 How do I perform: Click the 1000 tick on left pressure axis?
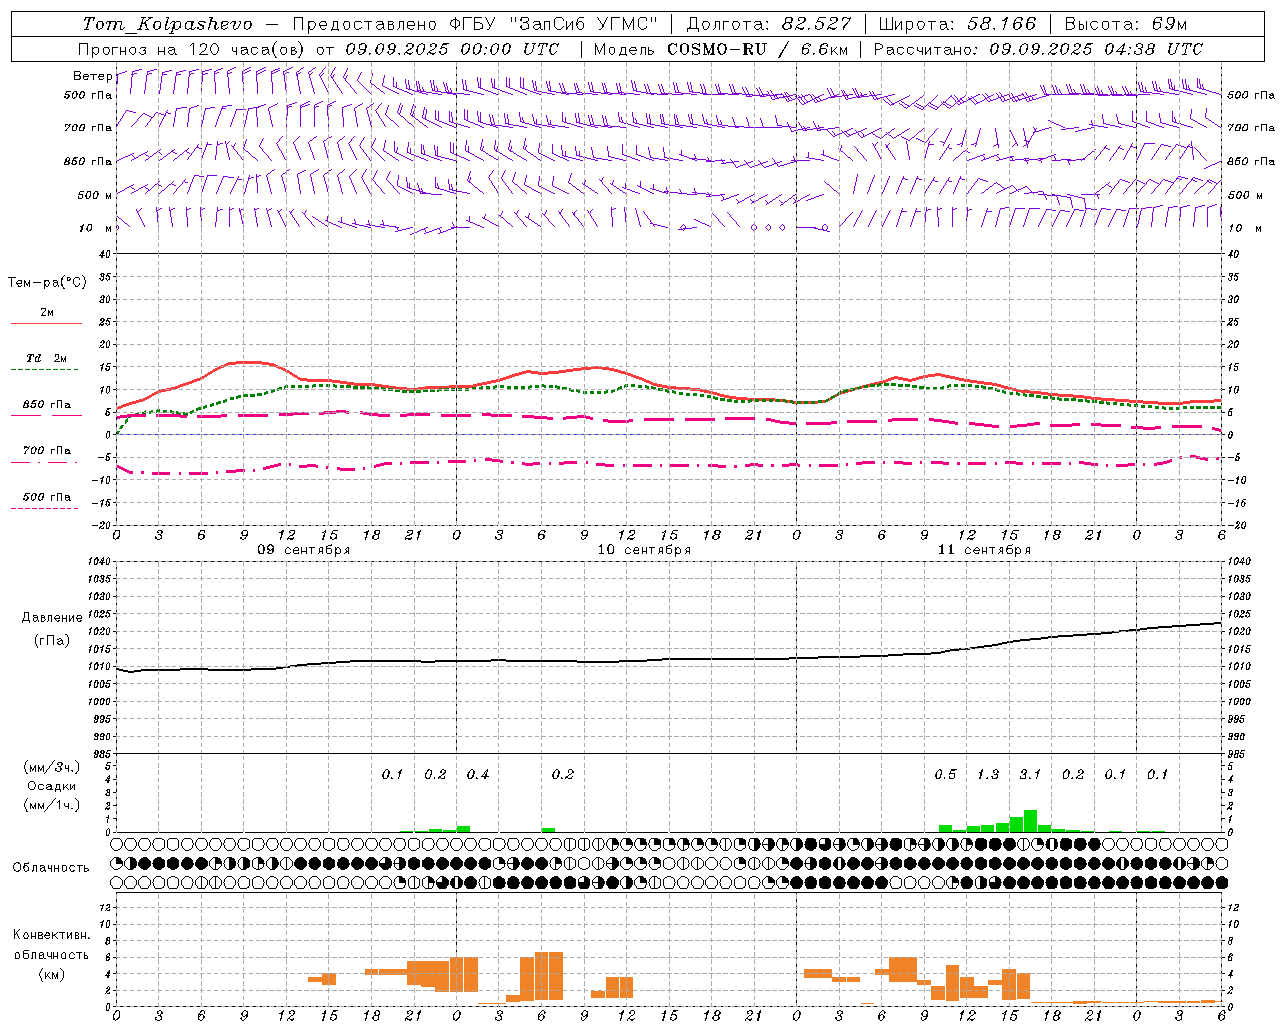click(x=100, y=702)
